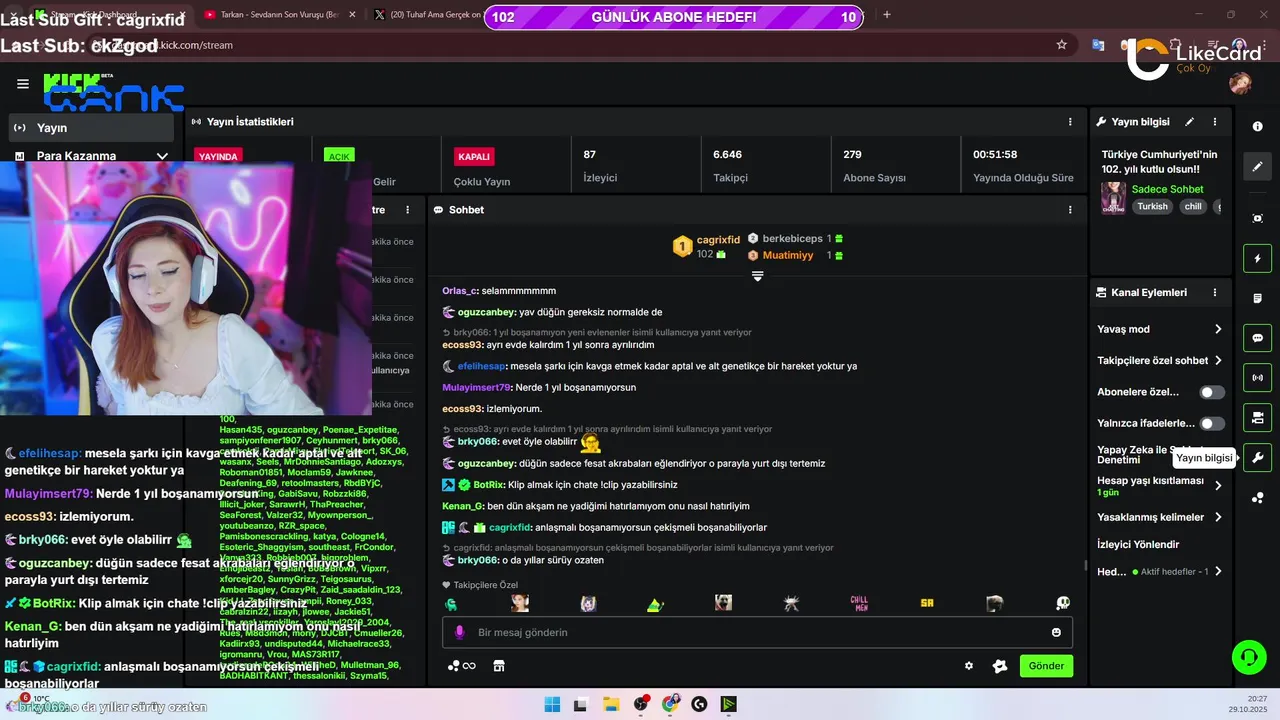Click the Sadece Sohbet category thumbnail
1280x720 pixels.
click(x=1113, y=198)
